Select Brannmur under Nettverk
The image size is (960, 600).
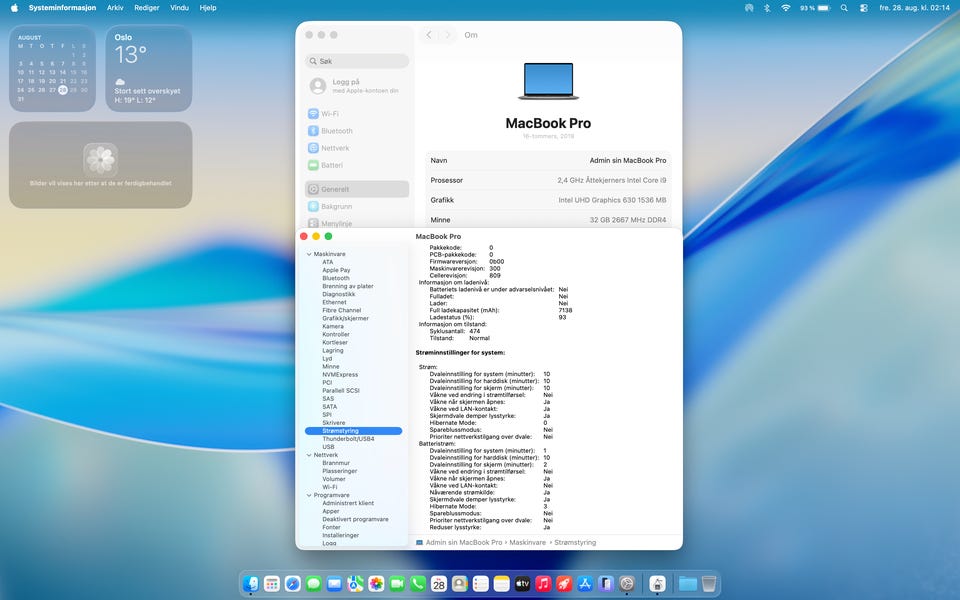coord(336,463)
